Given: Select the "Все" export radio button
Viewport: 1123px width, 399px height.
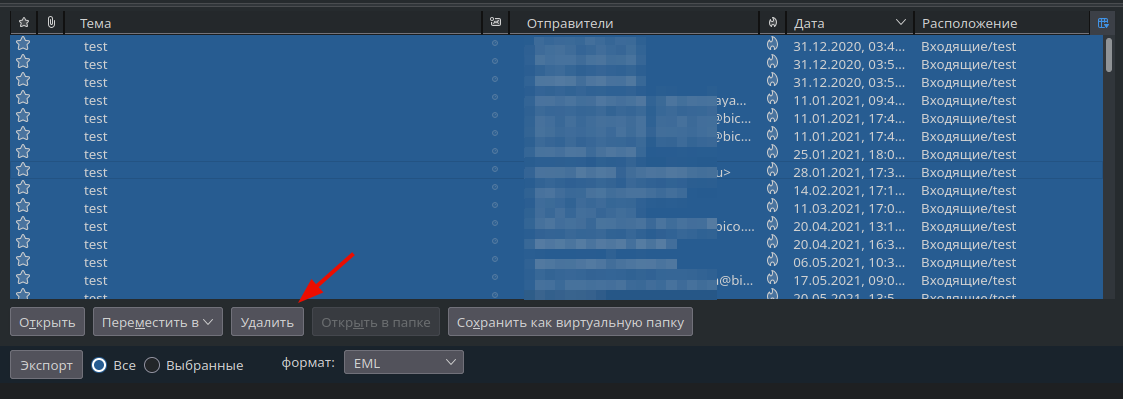Looking at the screenshot, I should pyautogui.click(x=99, y=365).
